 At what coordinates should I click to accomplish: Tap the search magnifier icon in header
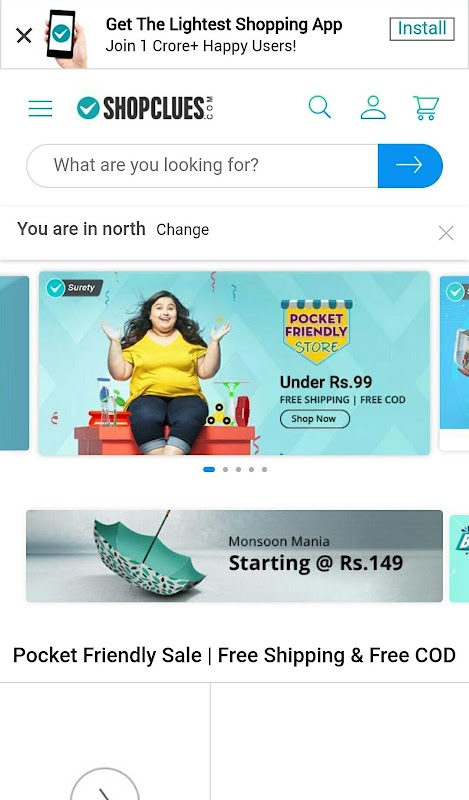point(320,107)
